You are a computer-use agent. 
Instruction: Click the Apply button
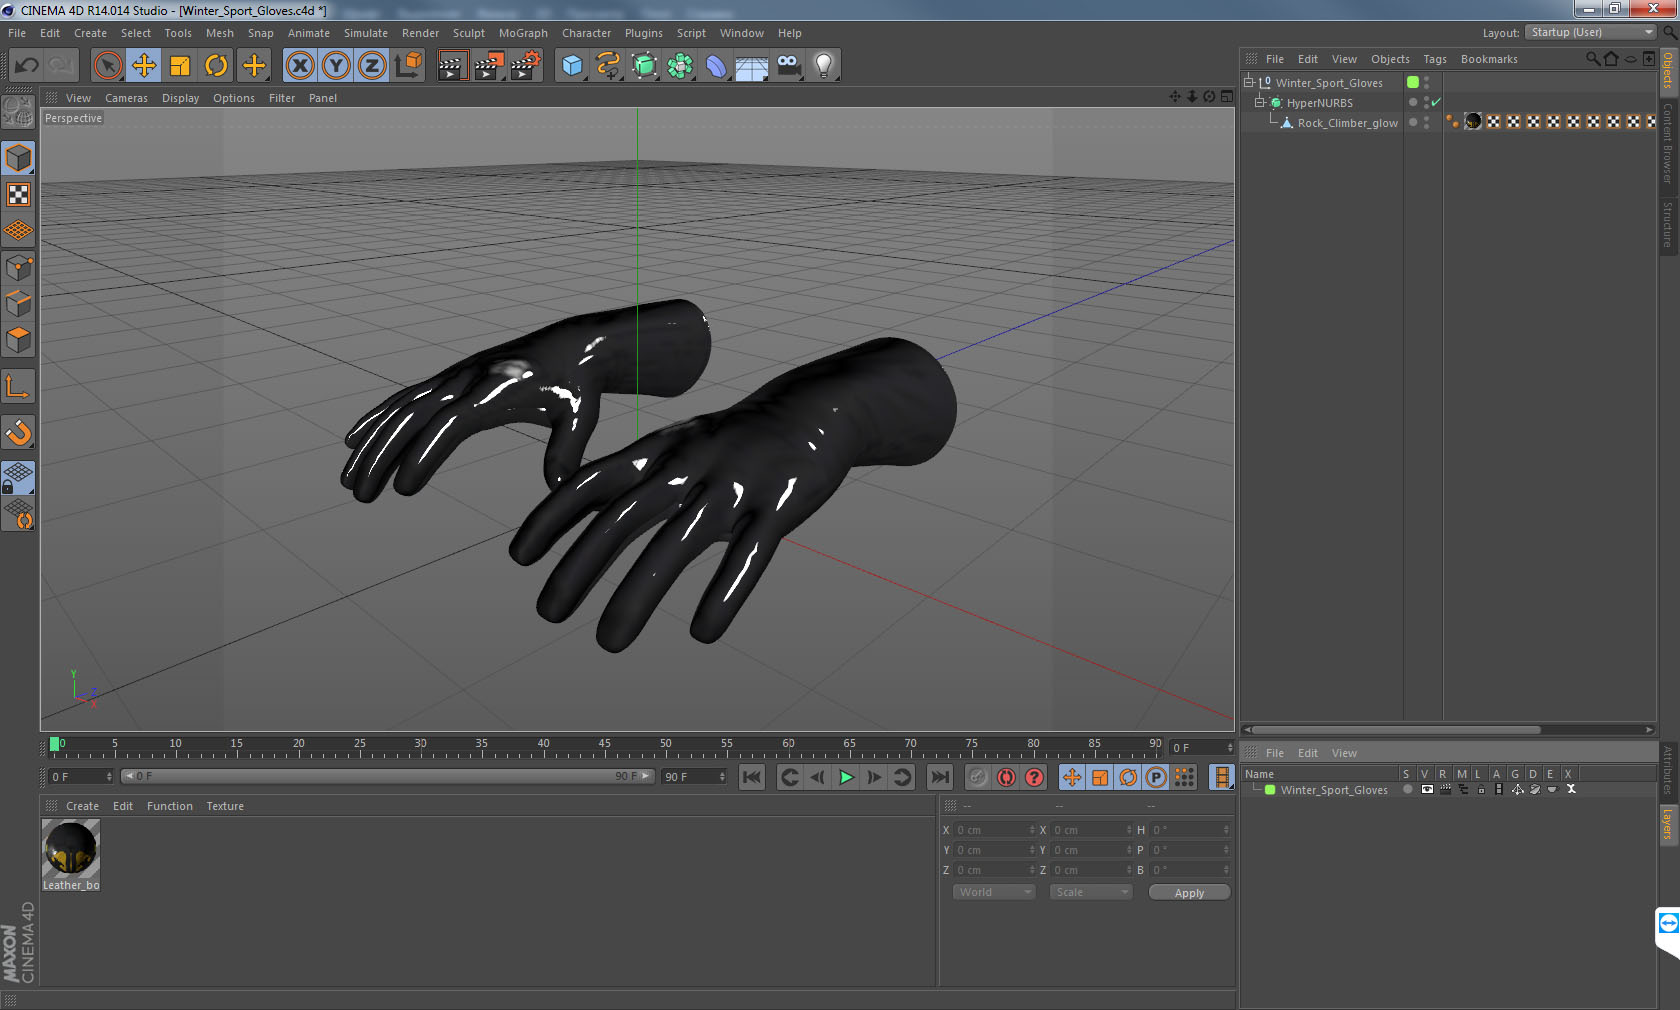tap(1189, 893)
